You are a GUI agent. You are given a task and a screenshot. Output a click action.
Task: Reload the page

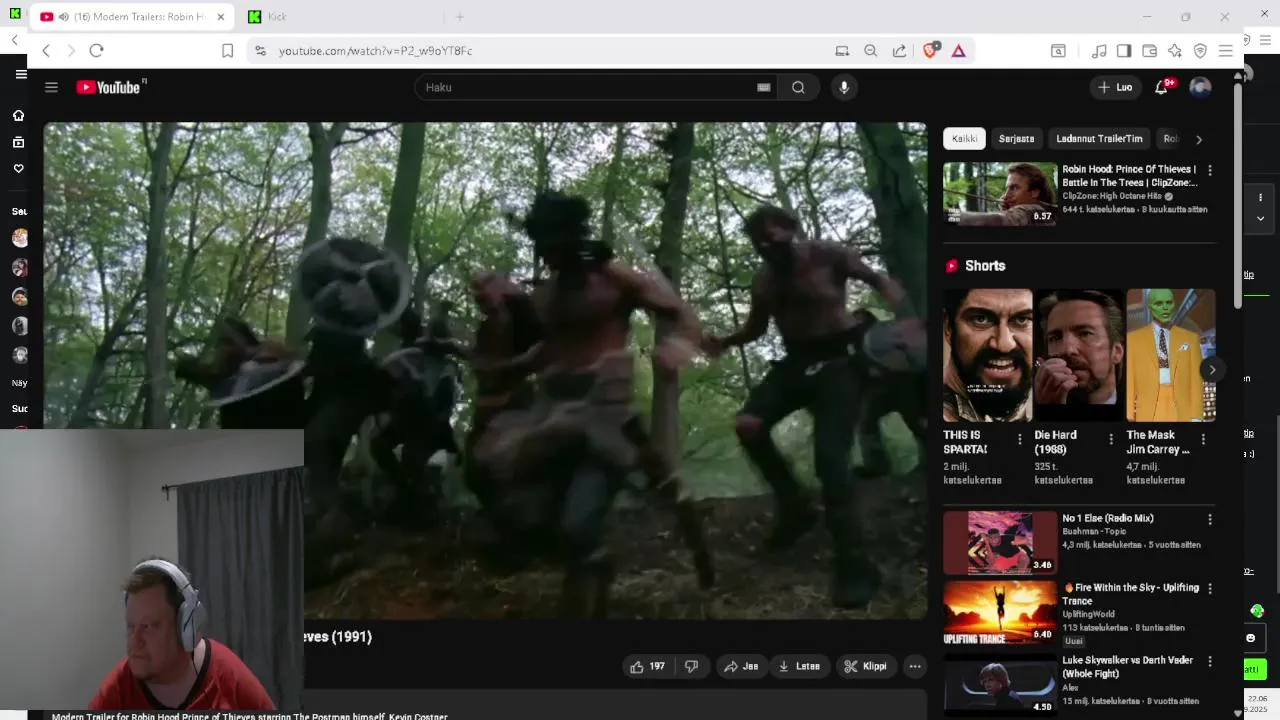tap(96, 51)
